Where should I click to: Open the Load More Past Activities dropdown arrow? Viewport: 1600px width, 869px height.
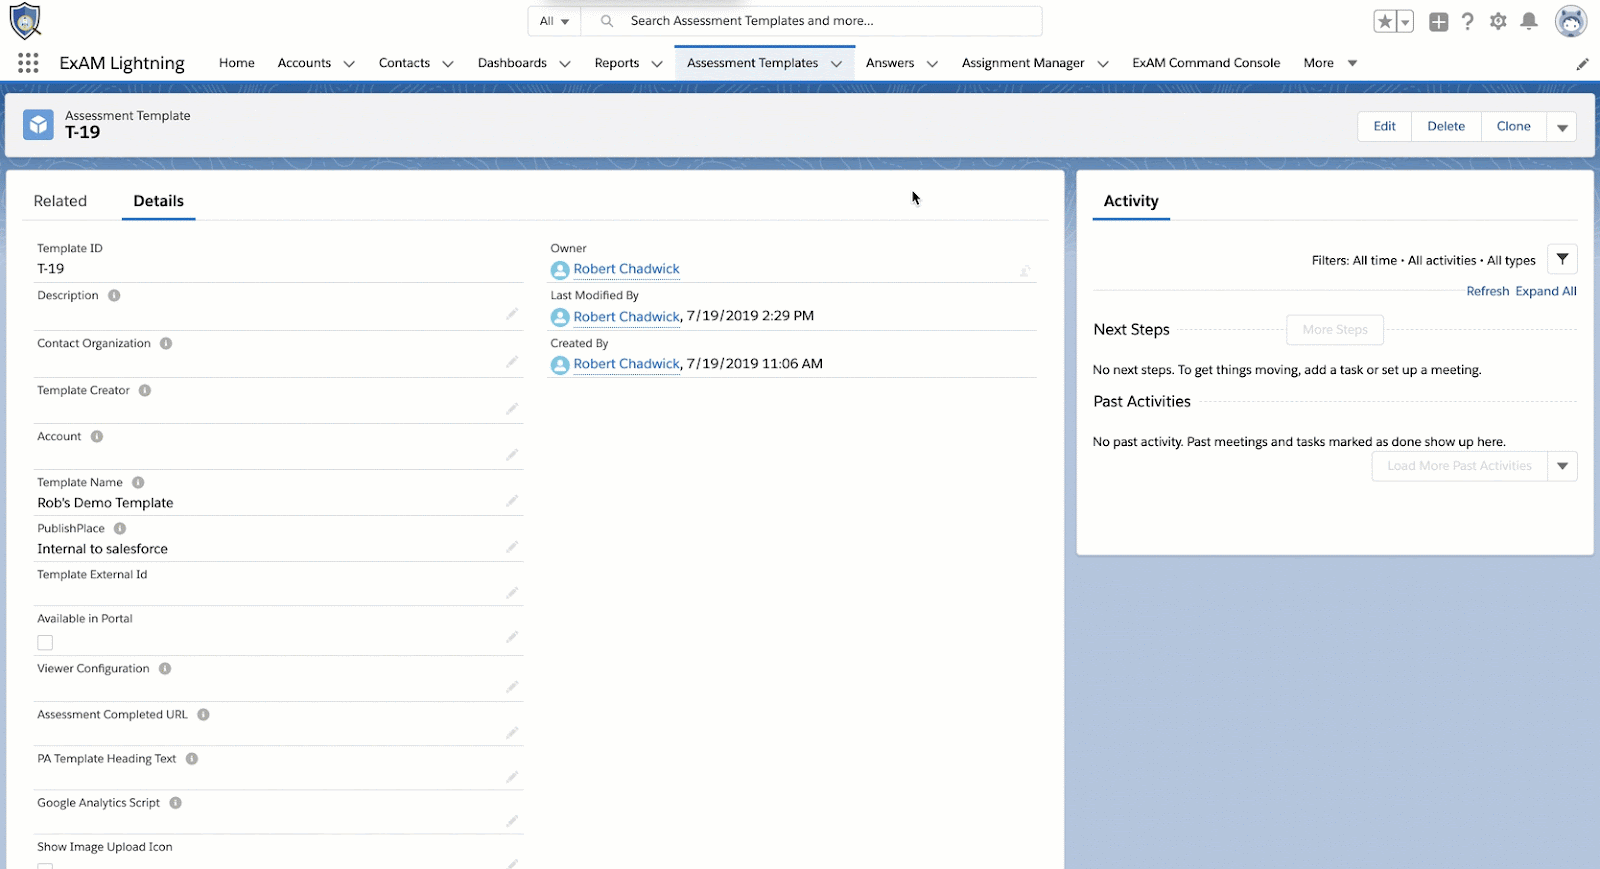pyautogui.click(x=1562, y=466)
